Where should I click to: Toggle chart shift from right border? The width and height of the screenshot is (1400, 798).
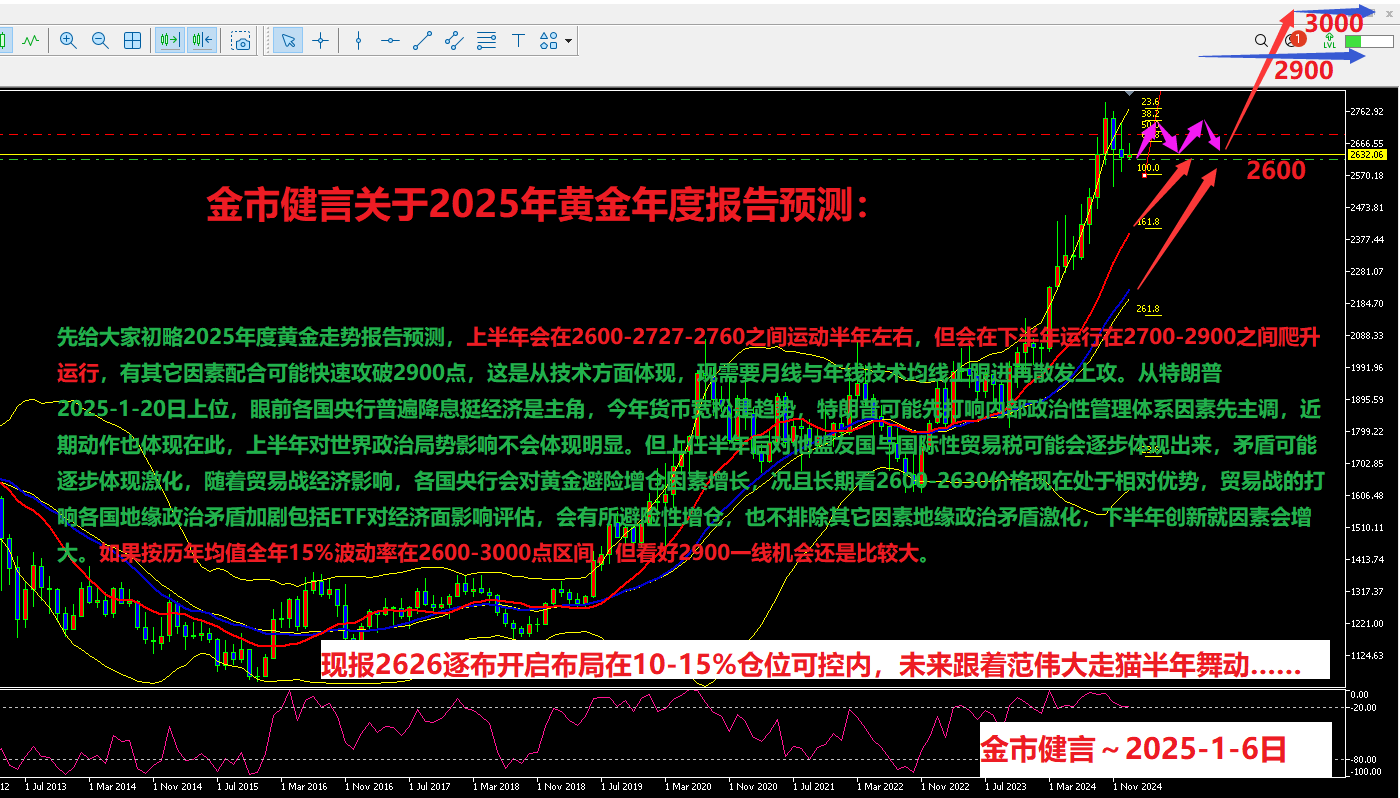(x=201, y=41)
